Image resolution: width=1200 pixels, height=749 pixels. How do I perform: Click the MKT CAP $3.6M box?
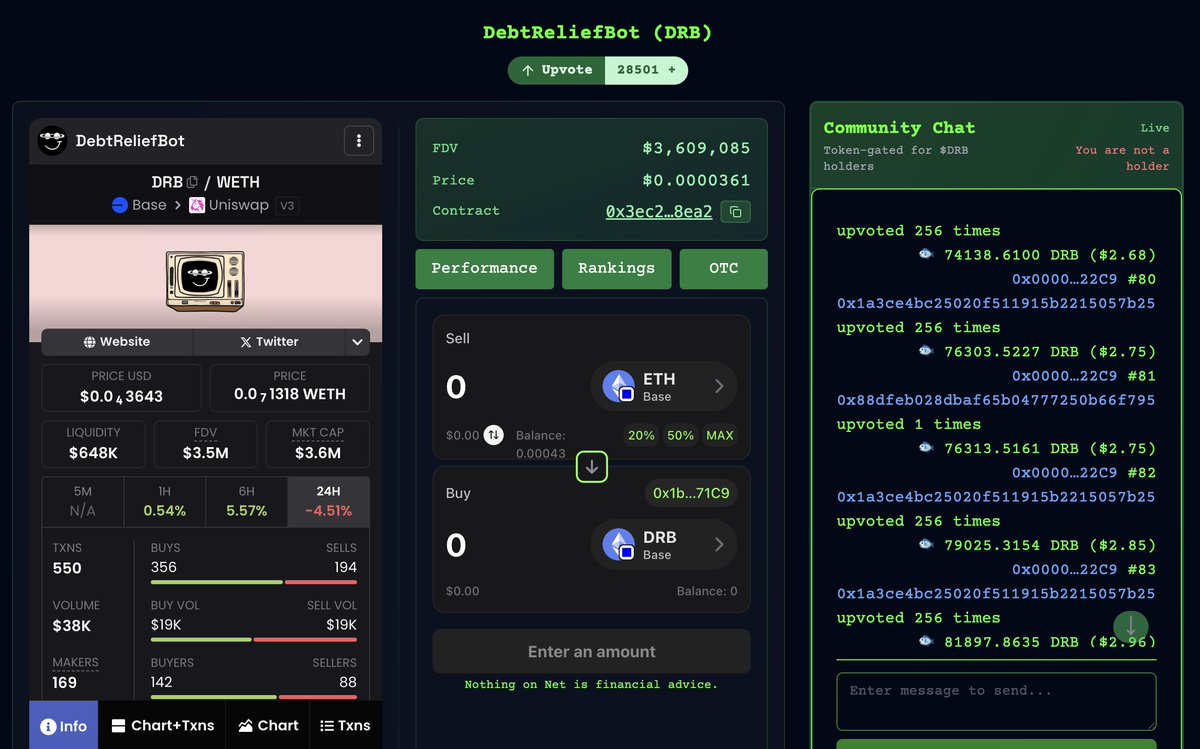(x=318, y=444)
